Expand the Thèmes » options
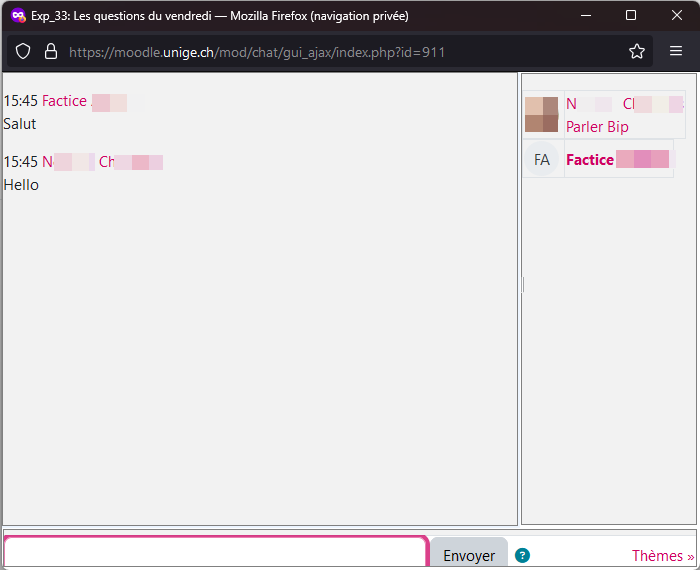This screenshot has width=700, height=570. coord(662,556)
